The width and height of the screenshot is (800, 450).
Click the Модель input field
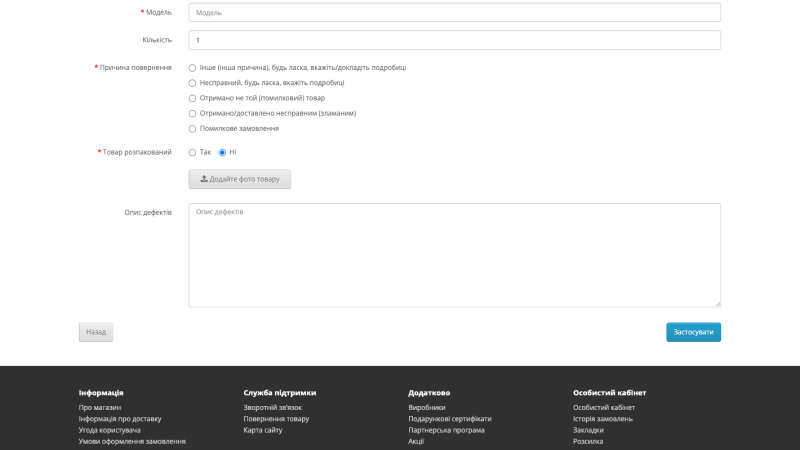click(455, 13)
